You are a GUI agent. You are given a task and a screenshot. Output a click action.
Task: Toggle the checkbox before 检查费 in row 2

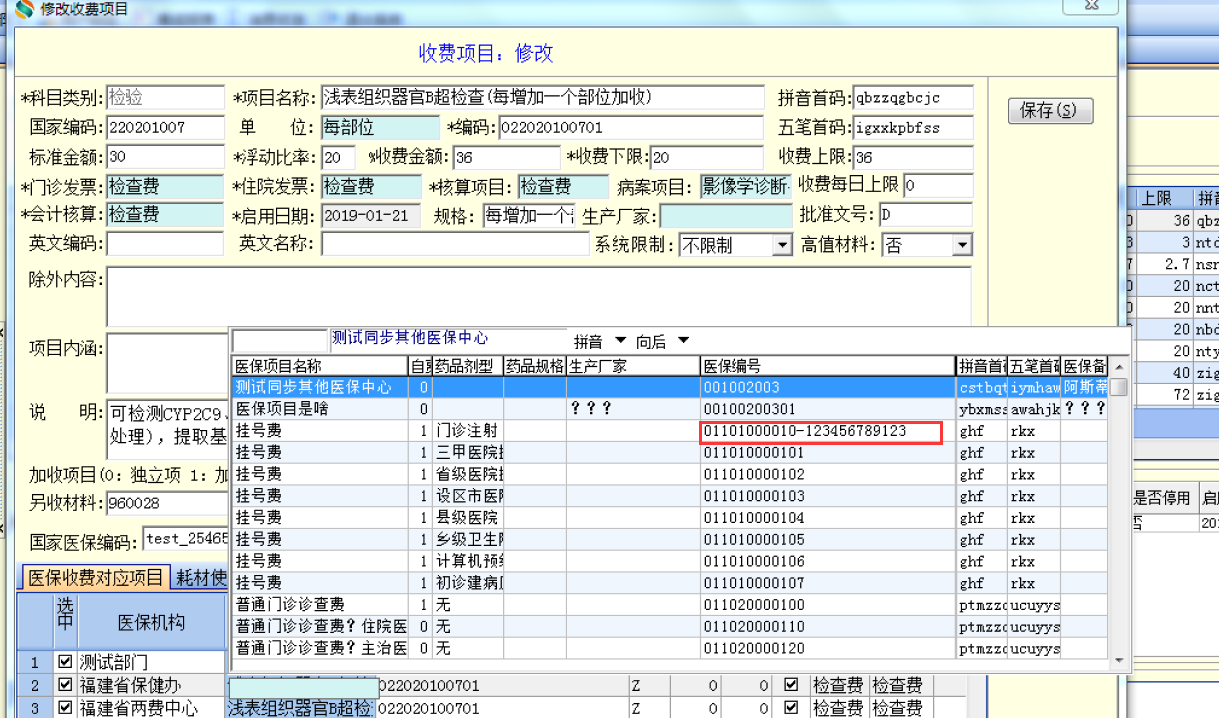791,685
